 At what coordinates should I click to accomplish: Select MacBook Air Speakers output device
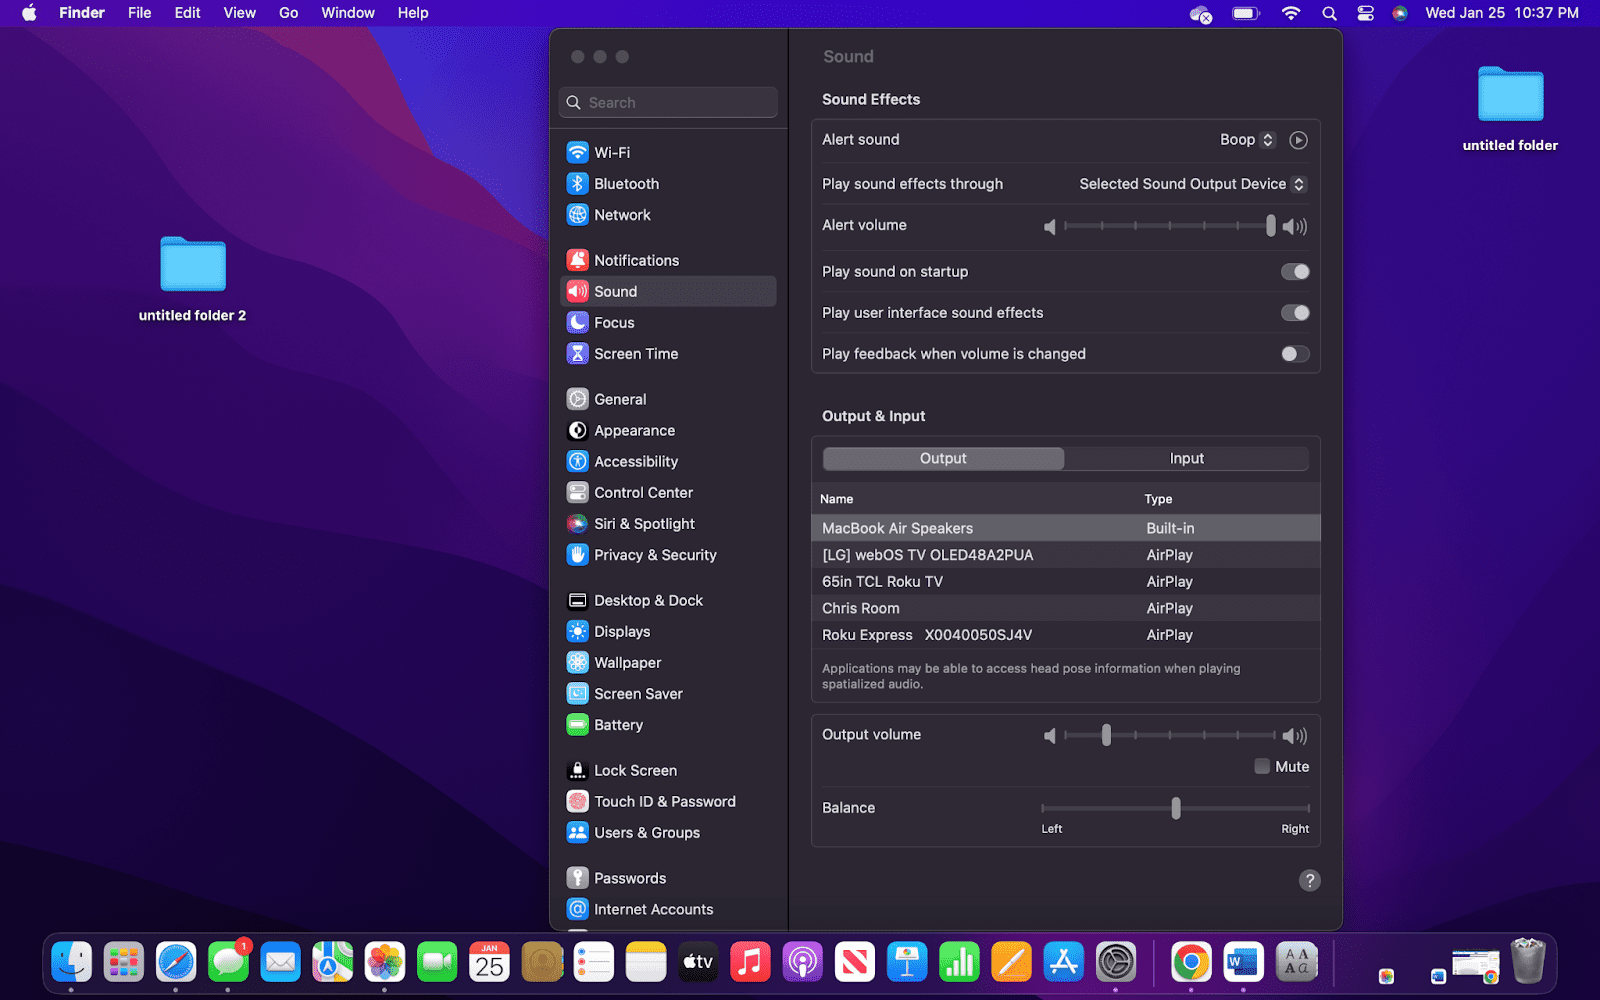[x=1066, y=528]
